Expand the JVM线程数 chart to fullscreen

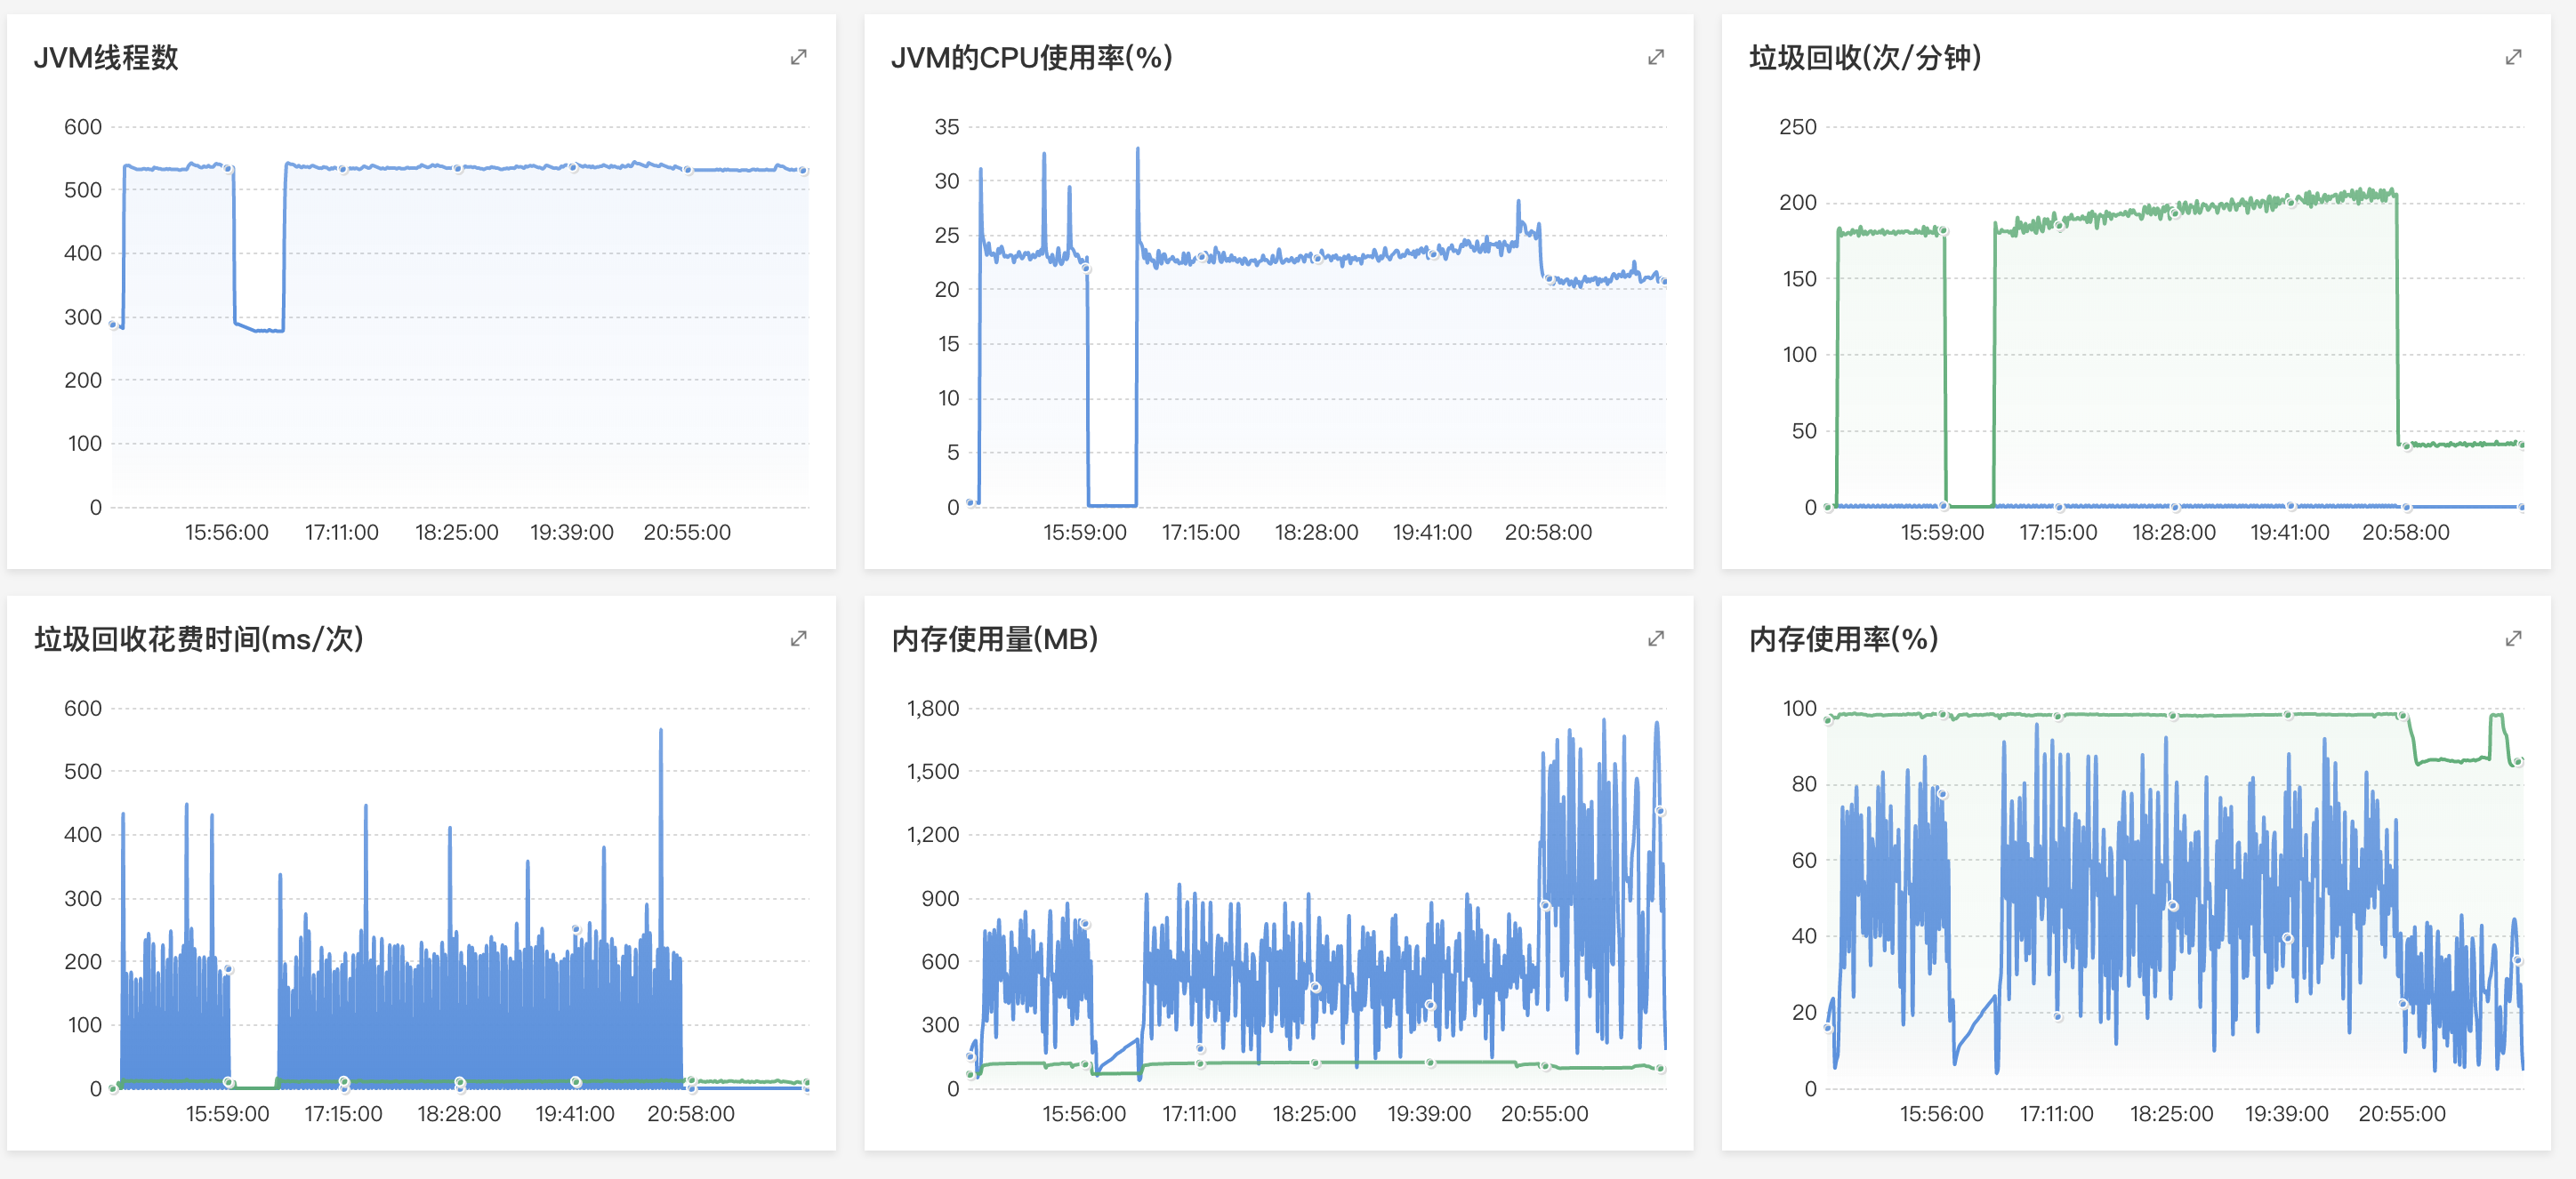click(798, 57)
